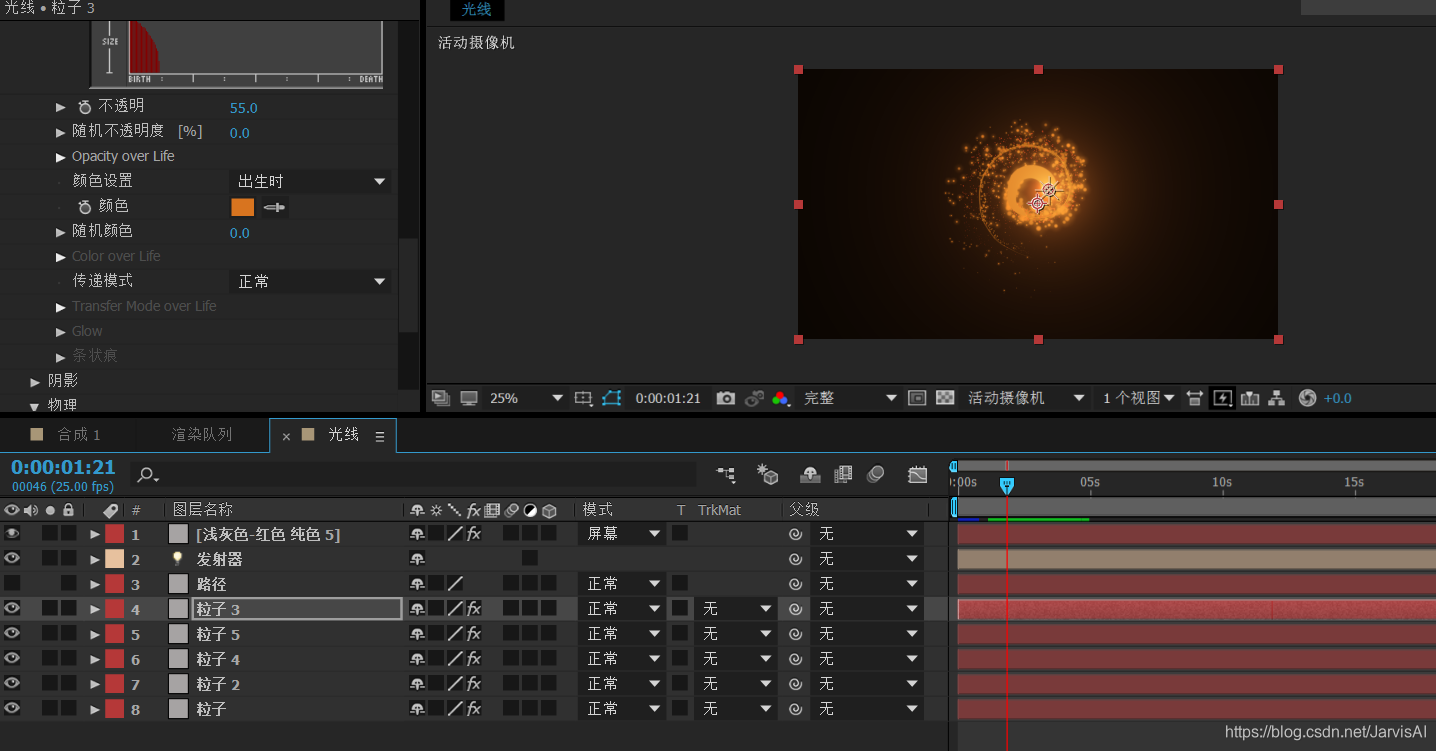Show the 路径 layer

click(x=12, y=584)
